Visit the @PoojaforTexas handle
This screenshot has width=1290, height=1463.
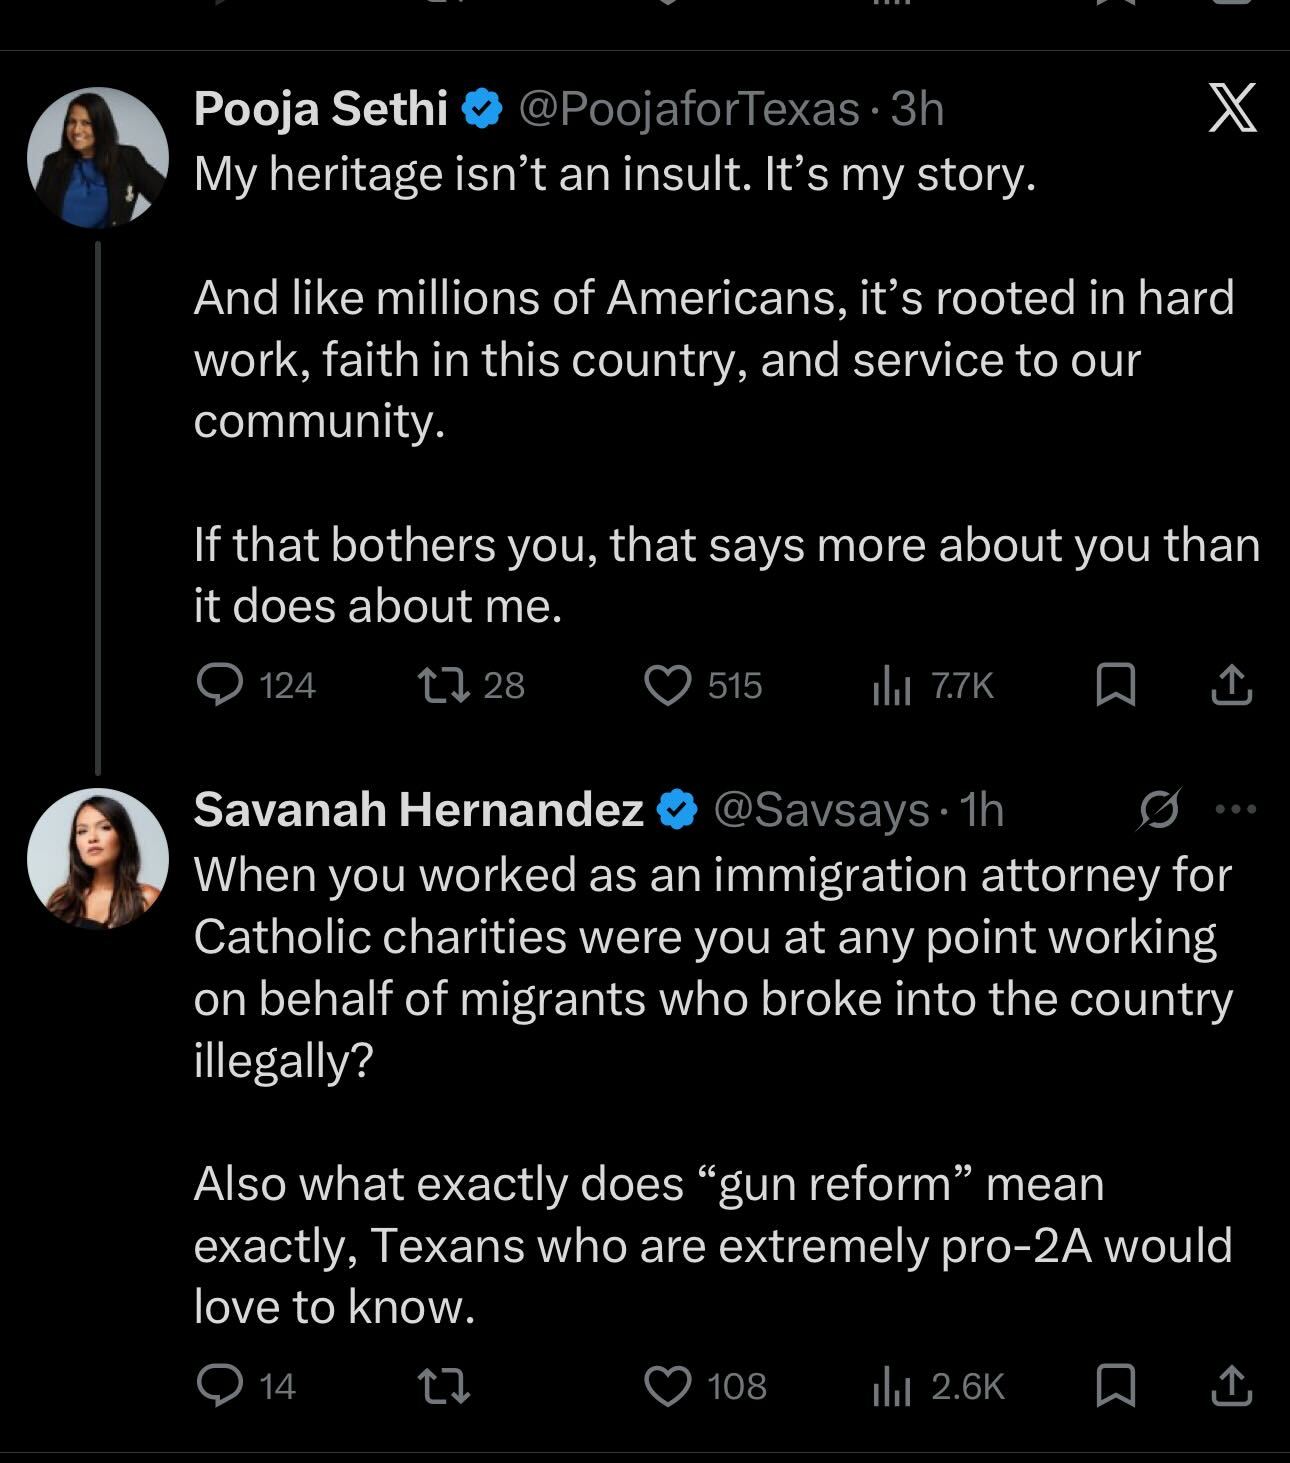coord(689,109)
